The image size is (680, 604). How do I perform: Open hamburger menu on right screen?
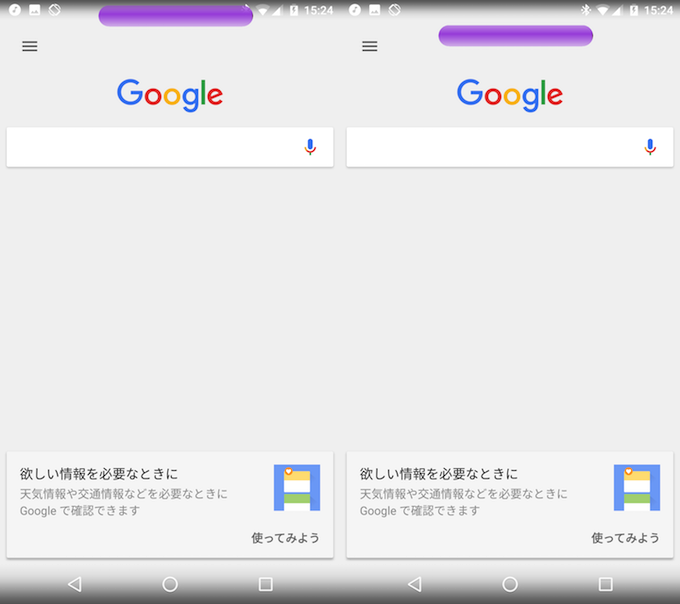pos(370,46)
